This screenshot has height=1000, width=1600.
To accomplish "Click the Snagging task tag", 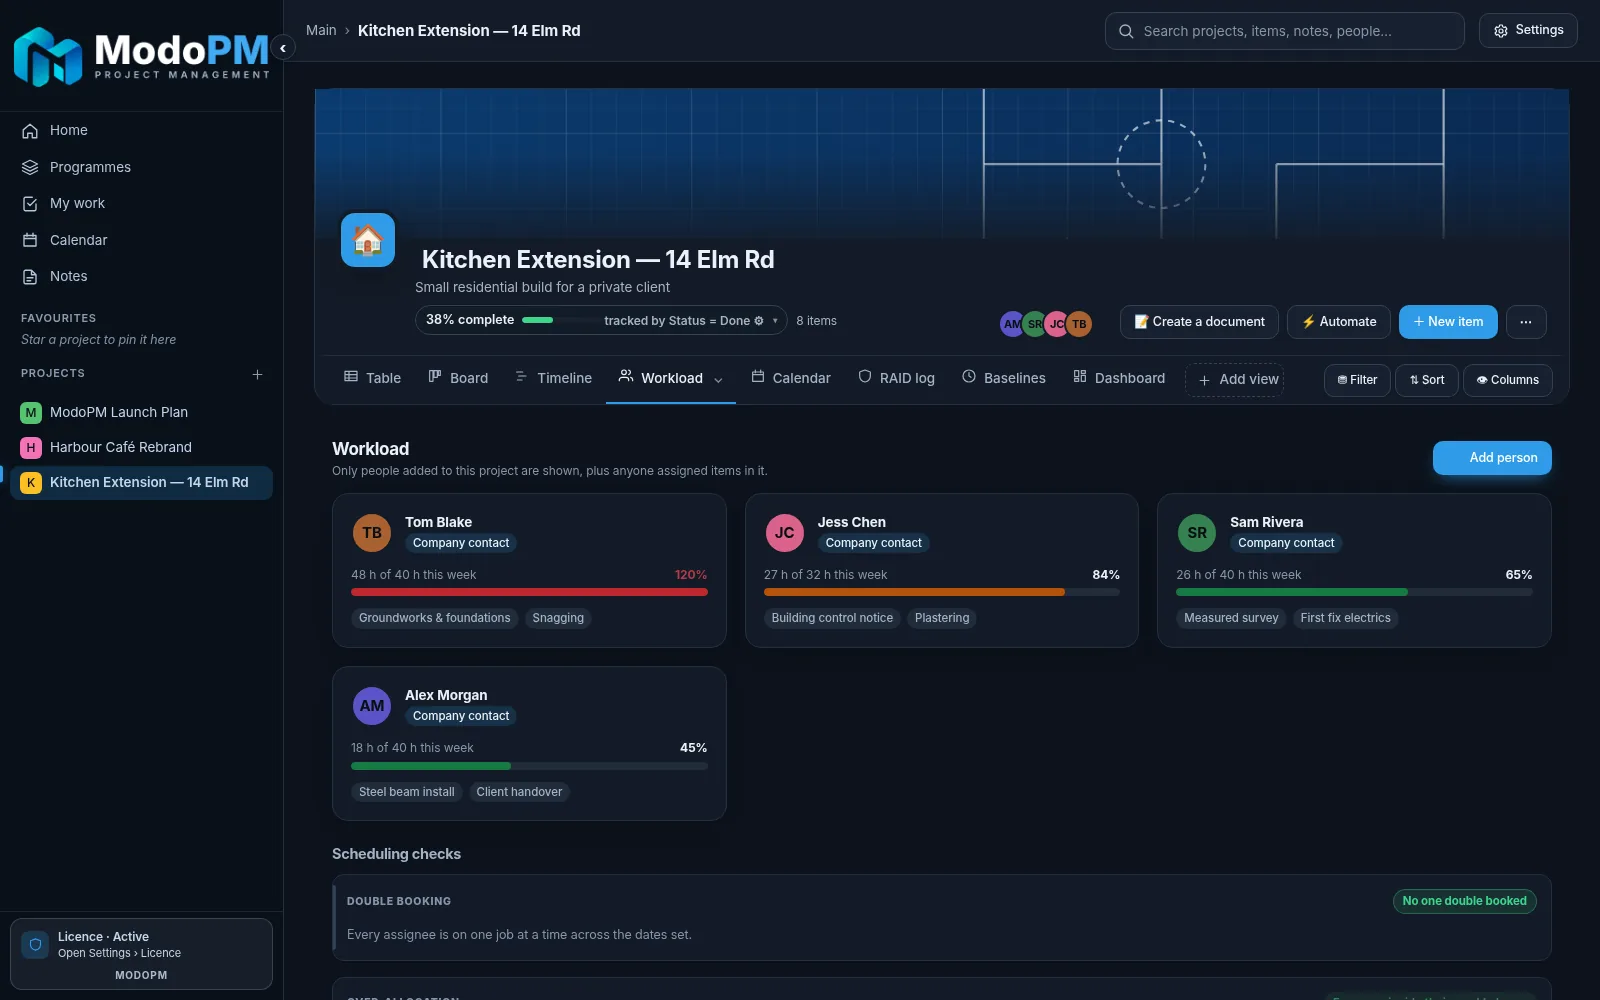I will 558,618.
